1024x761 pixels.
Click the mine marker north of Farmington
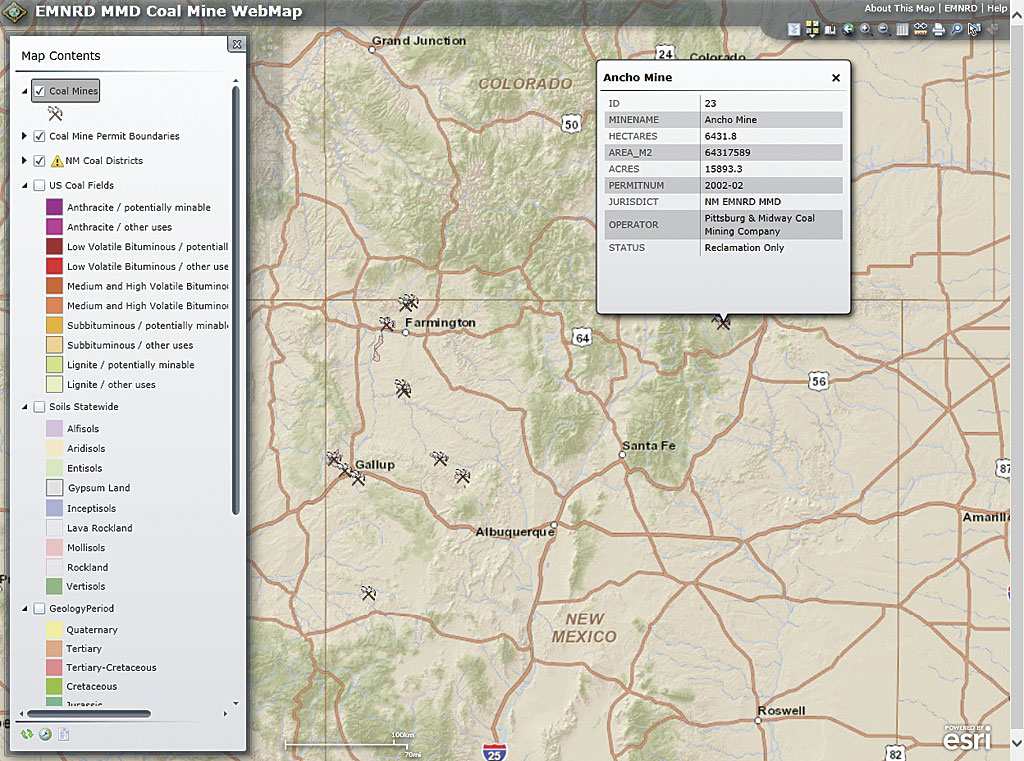point(408,302)
